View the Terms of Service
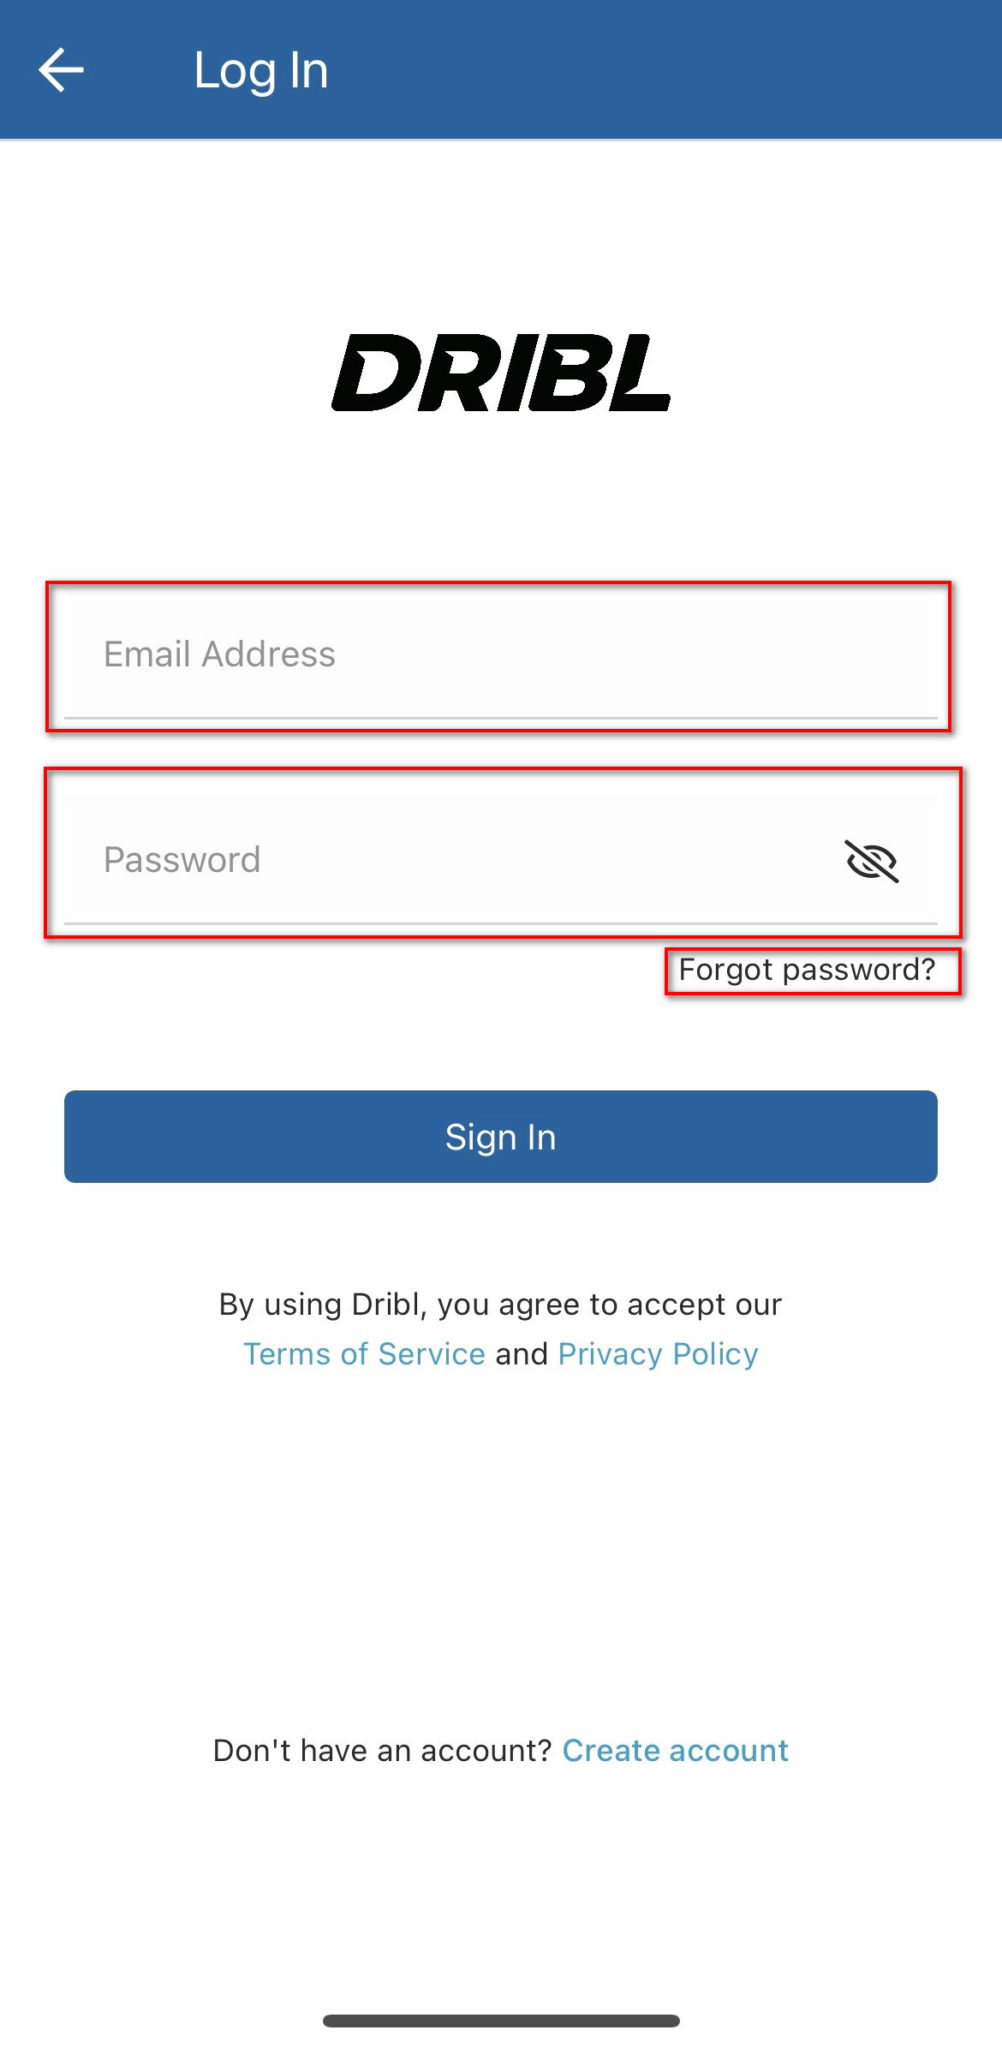The height and width of the screenshot is (2048, 1002). 364,1353
